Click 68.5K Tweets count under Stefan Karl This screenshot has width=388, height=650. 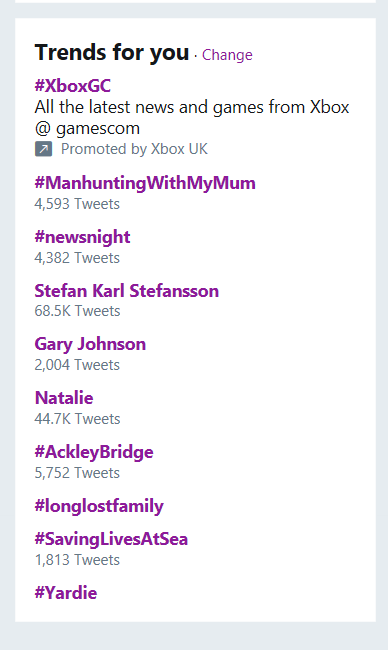tap(78, 311)
